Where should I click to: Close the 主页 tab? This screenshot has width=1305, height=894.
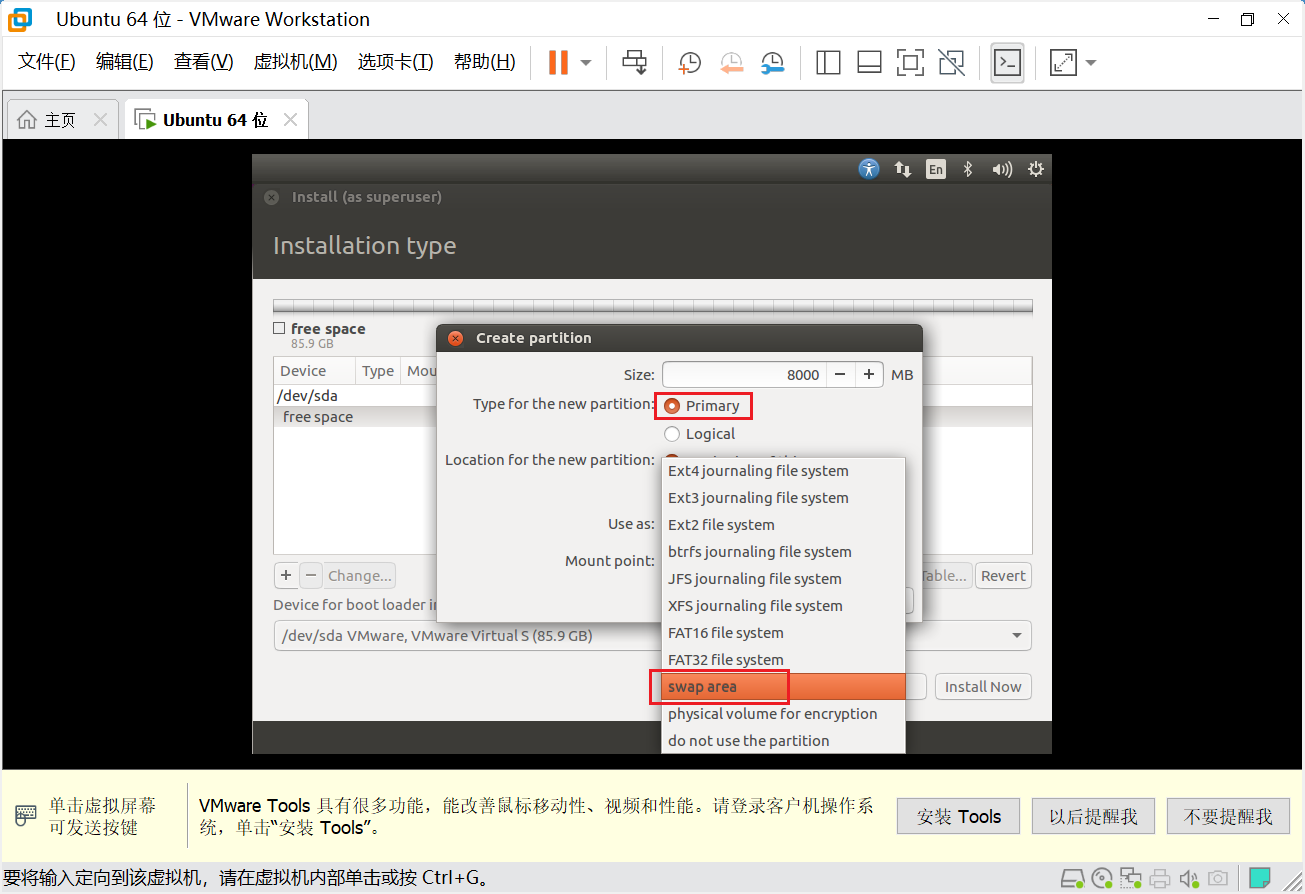tap(100, 120)
